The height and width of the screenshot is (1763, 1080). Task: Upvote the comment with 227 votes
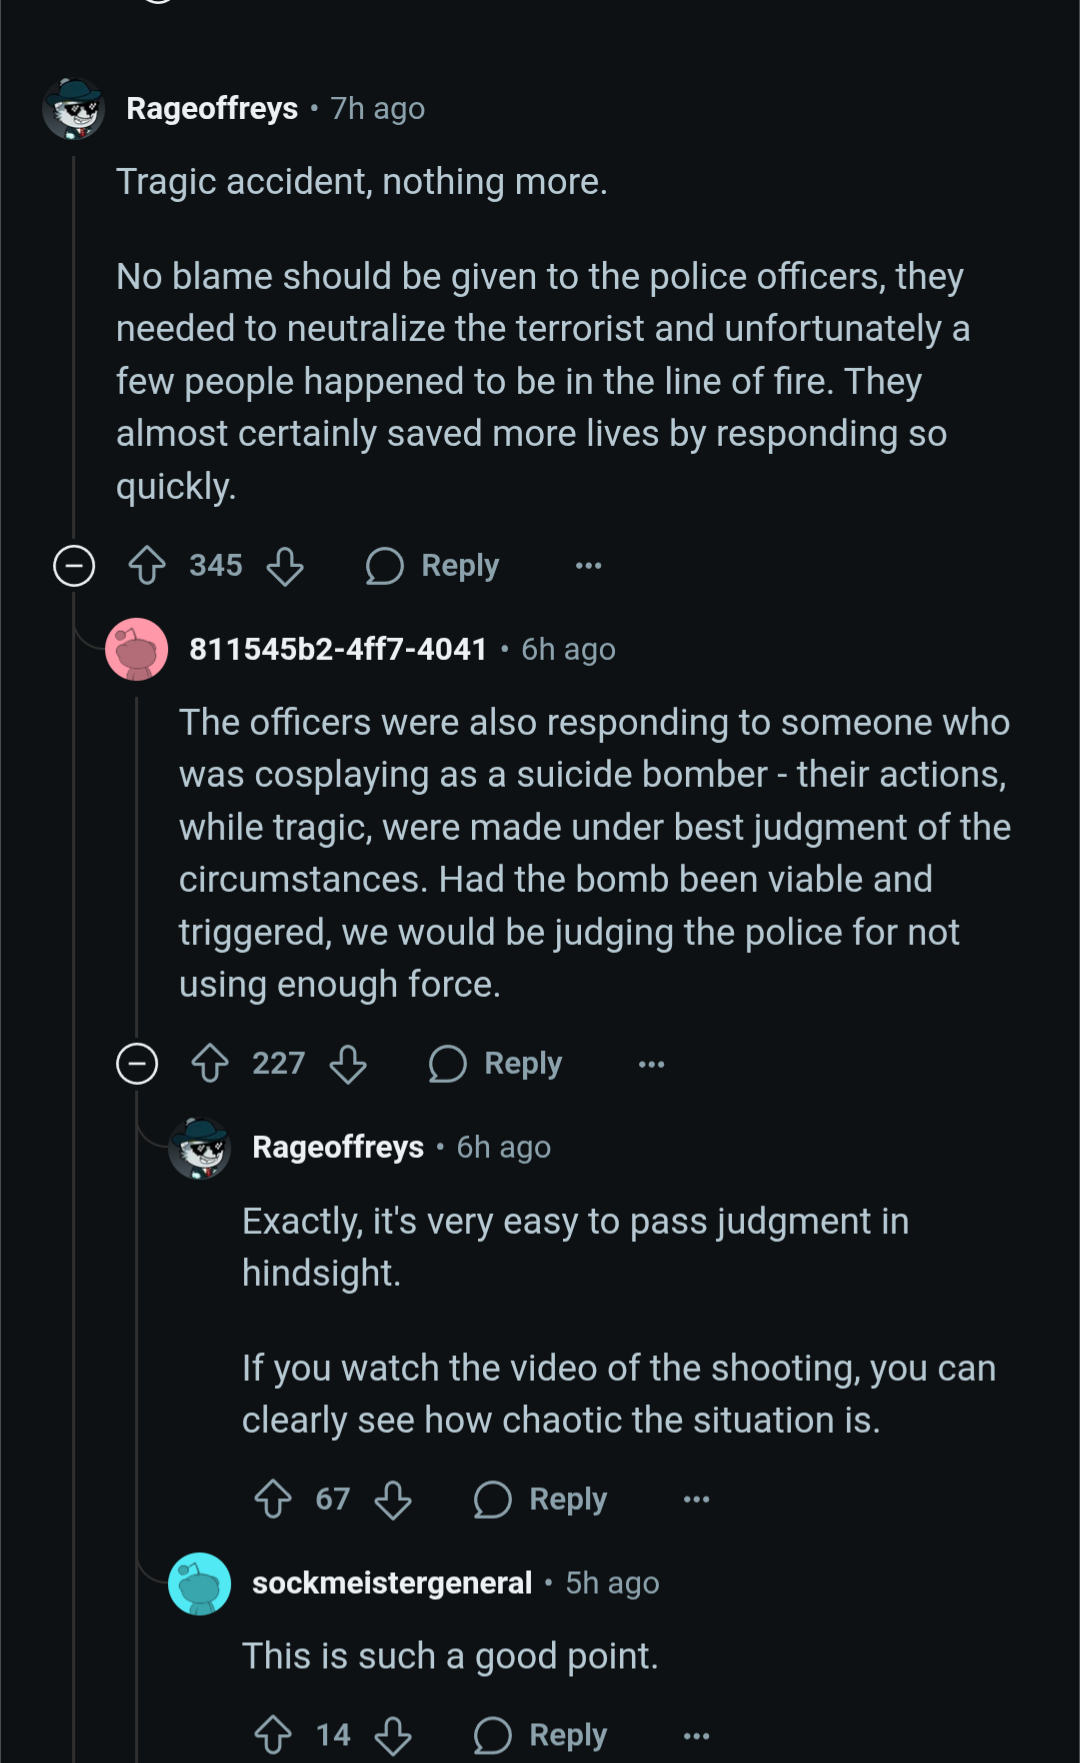coord(210,1063)
